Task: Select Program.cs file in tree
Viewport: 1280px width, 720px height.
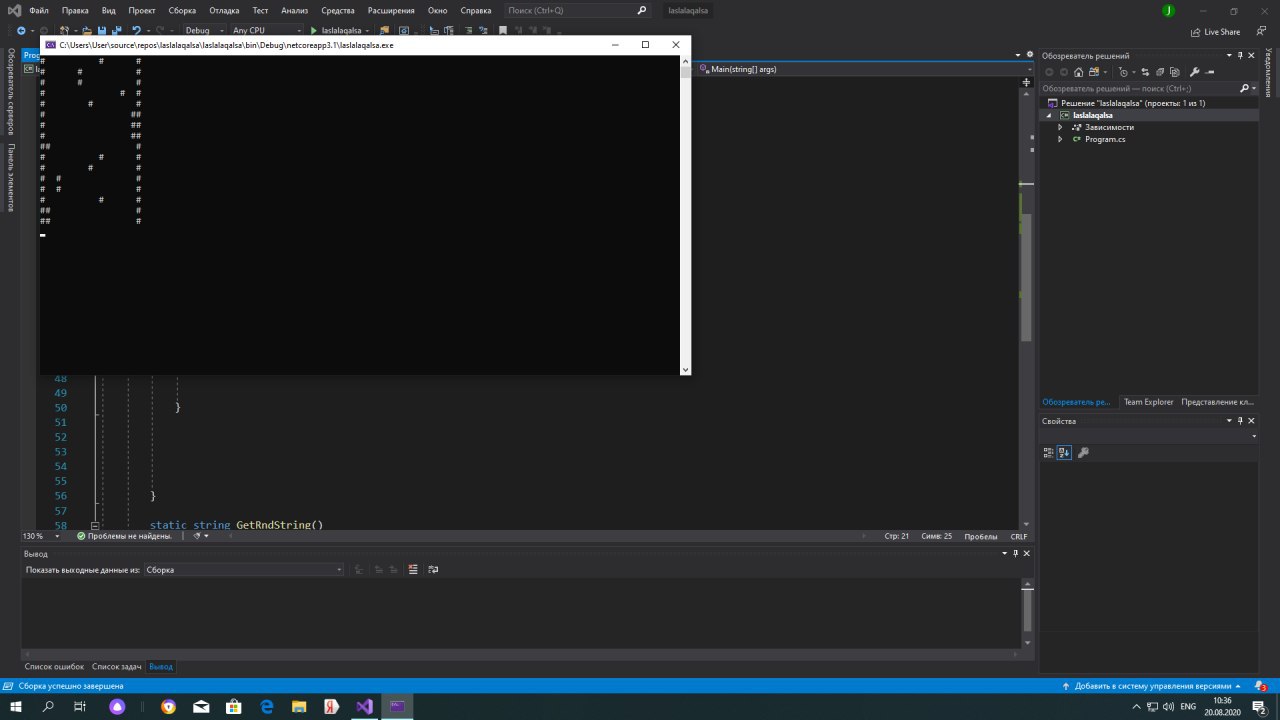Action: [x=1105, y=139]
